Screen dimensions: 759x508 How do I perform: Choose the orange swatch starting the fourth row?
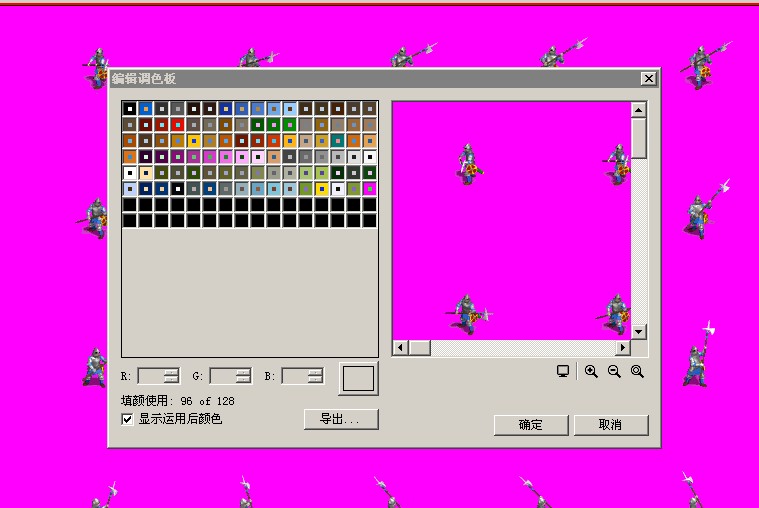pyautogui.click(x=130, y=157)
